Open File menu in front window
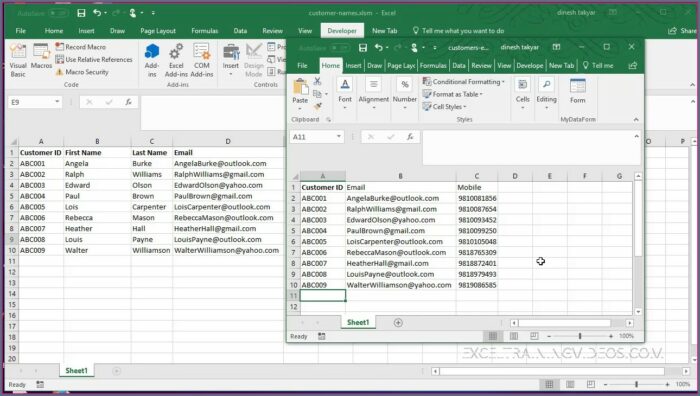 [x=302, y=65]
